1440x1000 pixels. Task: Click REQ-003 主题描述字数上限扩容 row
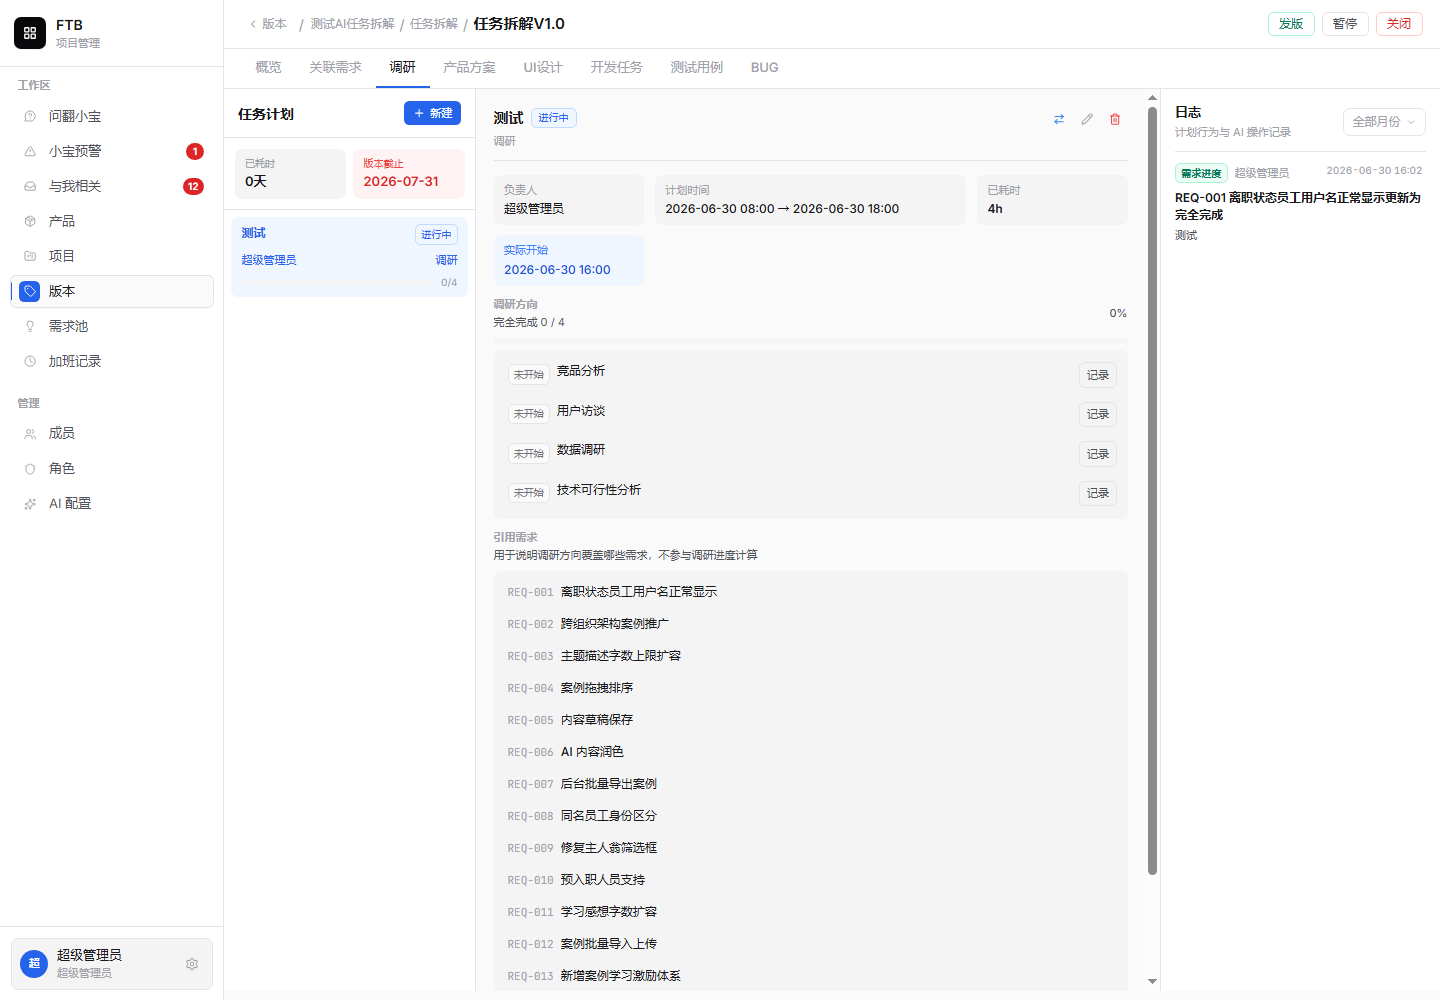point(810,656)
